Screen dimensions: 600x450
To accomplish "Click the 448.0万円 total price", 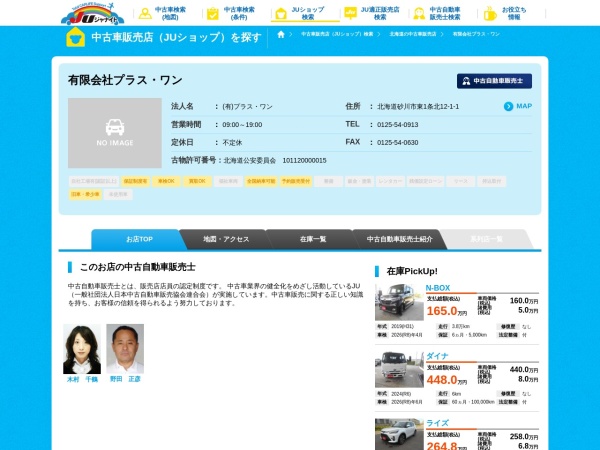I will point(447,380).
